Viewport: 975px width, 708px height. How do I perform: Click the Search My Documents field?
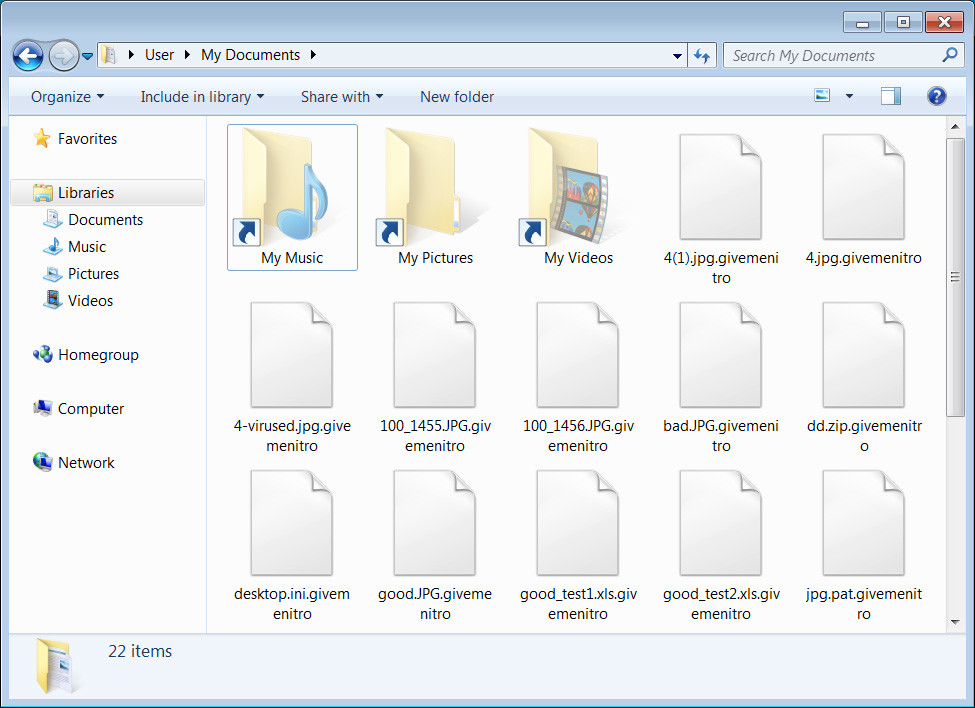click(833, 56)
